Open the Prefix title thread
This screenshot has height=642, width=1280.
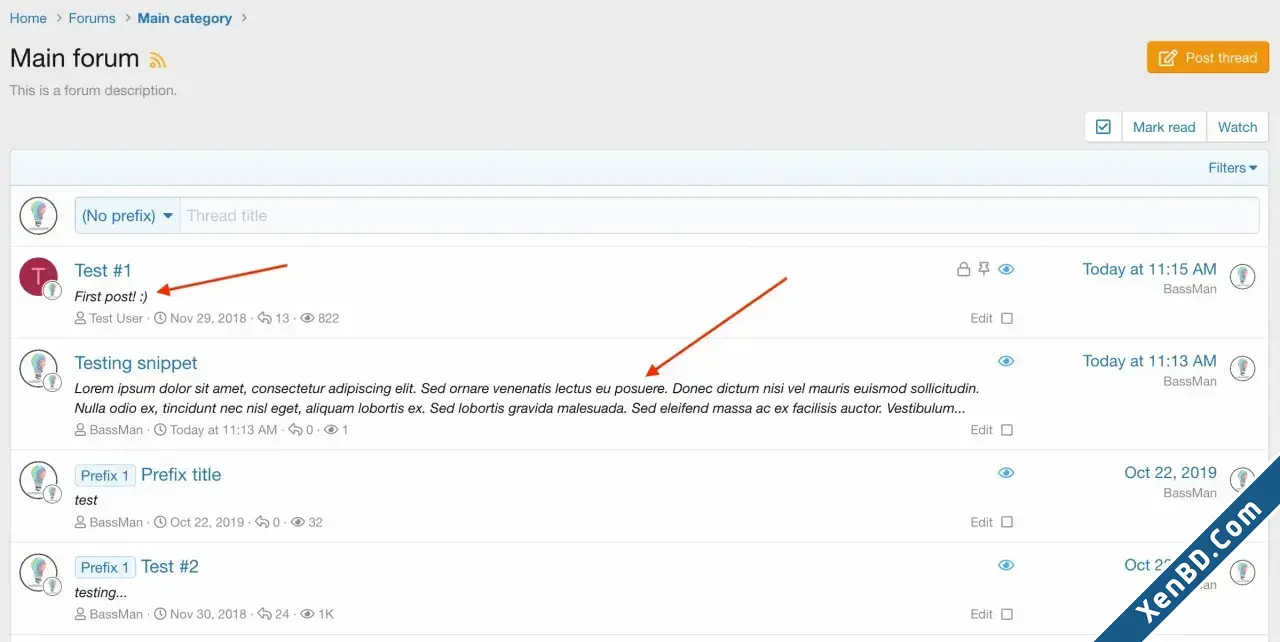click(181, 474)
